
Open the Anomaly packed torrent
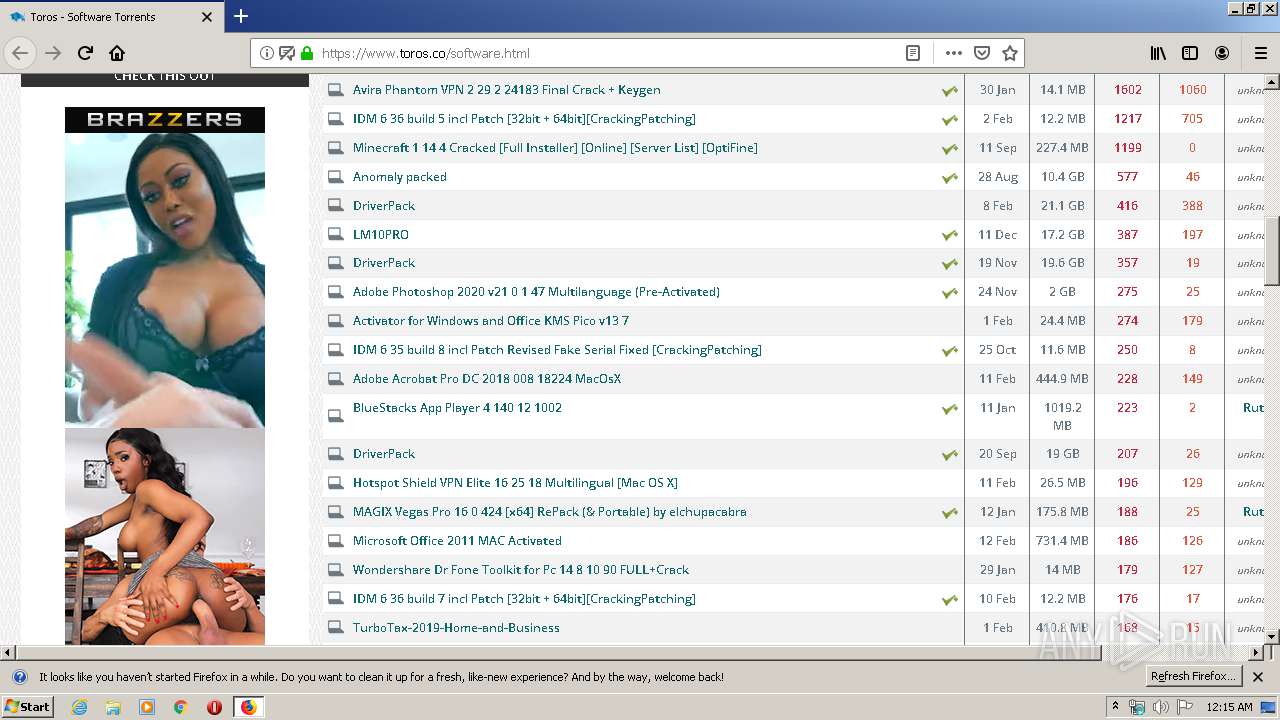400,177
